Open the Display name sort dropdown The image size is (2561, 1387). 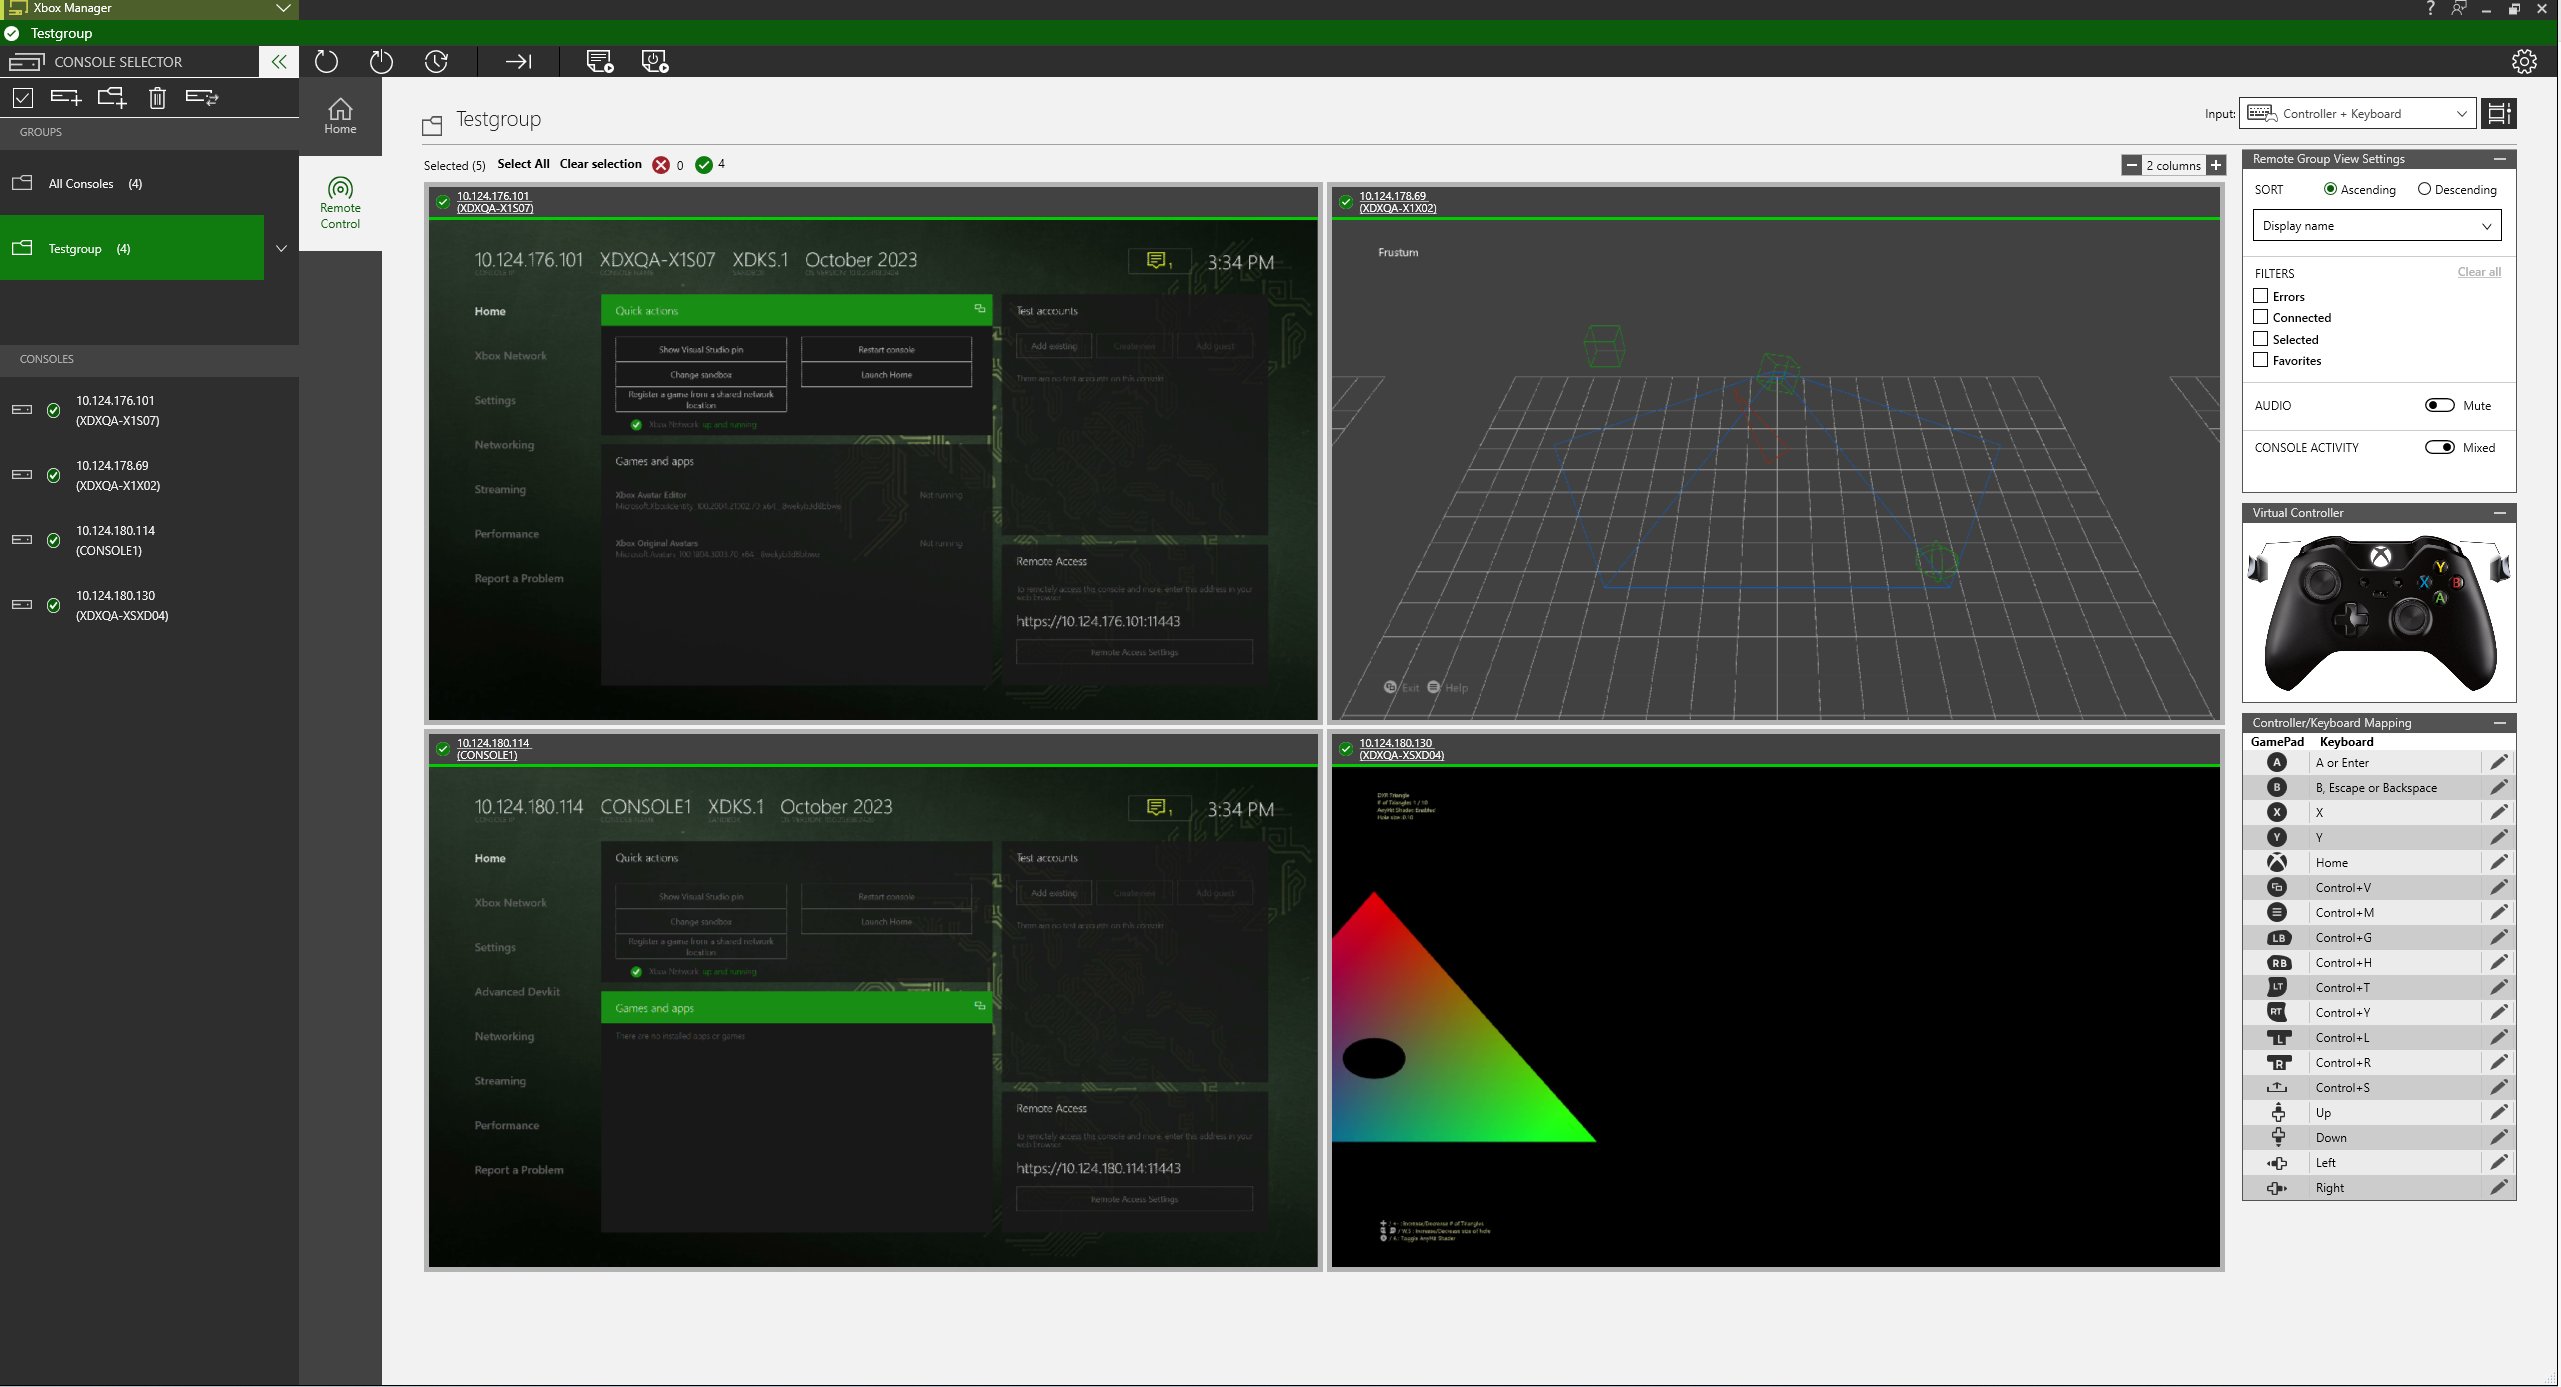tap(2376, 226)
